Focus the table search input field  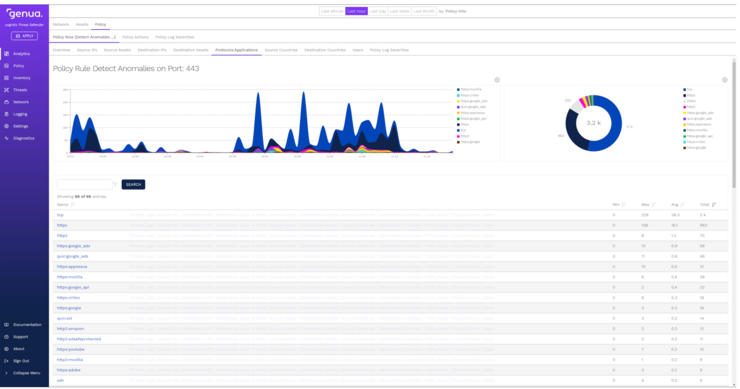84,185
